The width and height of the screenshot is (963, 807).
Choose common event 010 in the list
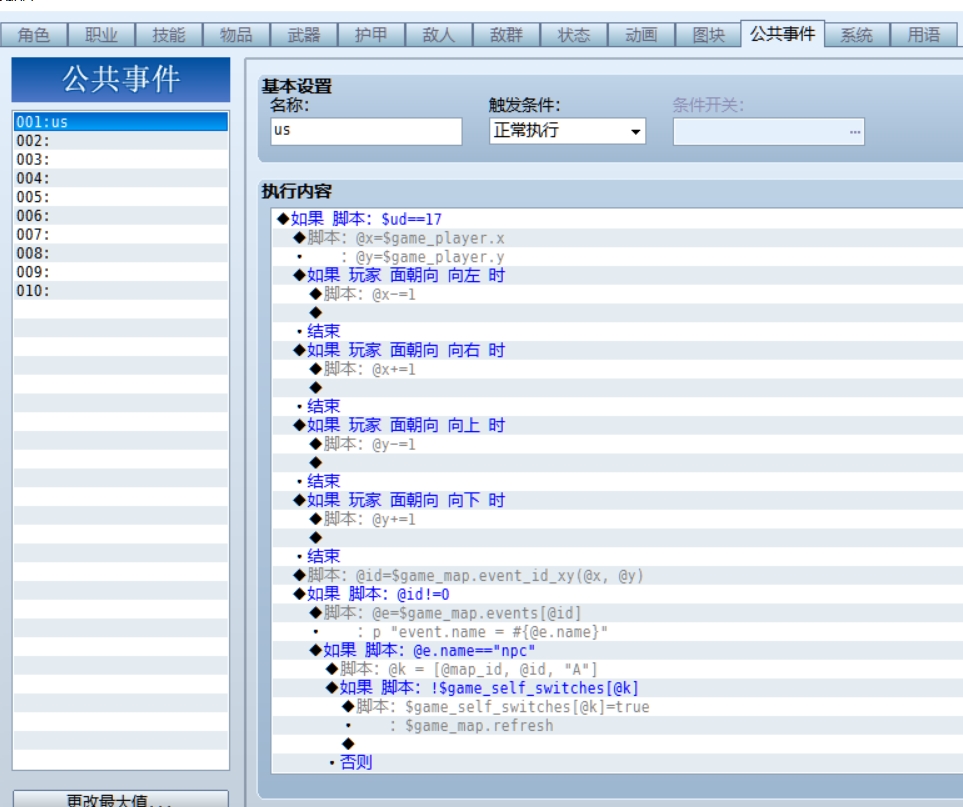pyautogui.click(x=121, y=290)
